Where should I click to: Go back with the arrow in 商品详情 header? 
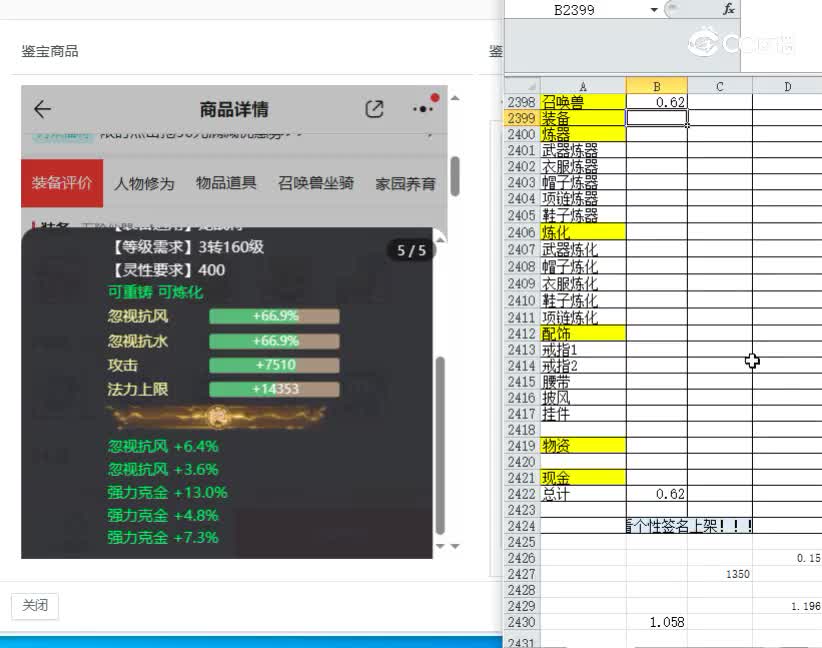42,109
